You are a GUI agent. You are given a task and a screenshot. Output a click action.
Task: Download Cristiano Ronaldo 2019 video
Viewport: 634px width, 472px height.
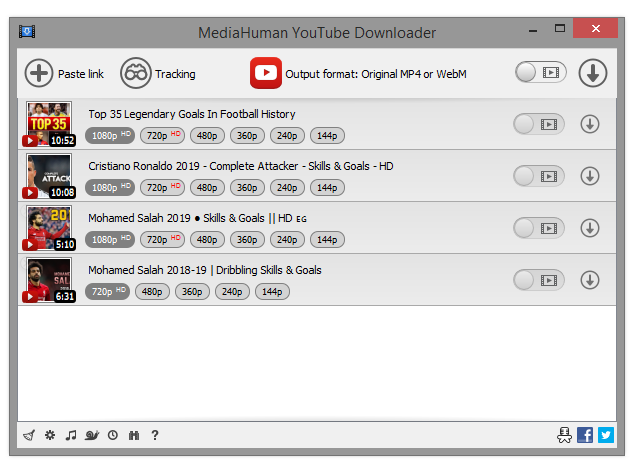[590, 176]
